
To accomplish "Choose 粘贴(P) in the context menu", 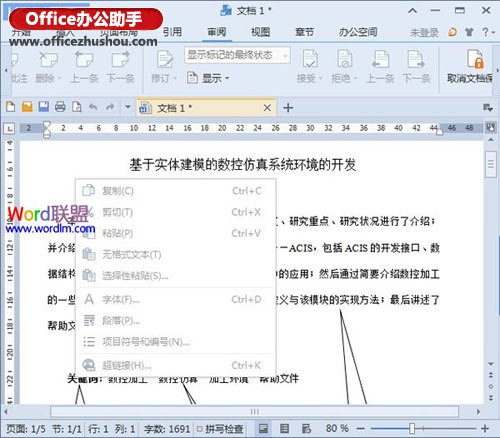I will click(x=176, y=233).
